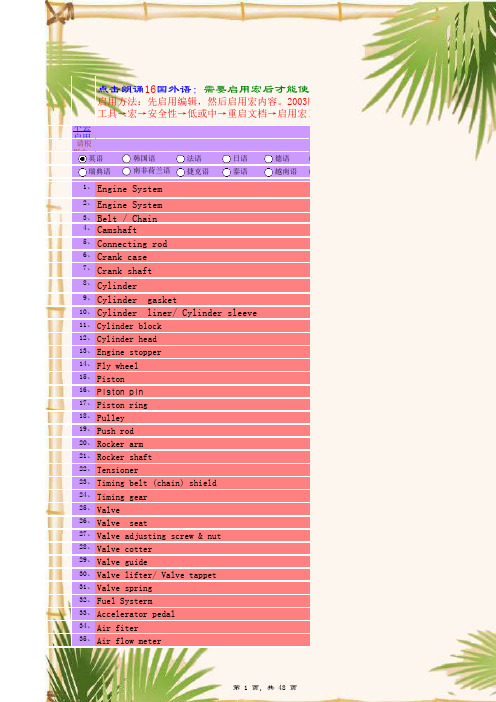Pick the 德语 radio button
This screenshot has width=496, height=702.
tap(268, 159)
